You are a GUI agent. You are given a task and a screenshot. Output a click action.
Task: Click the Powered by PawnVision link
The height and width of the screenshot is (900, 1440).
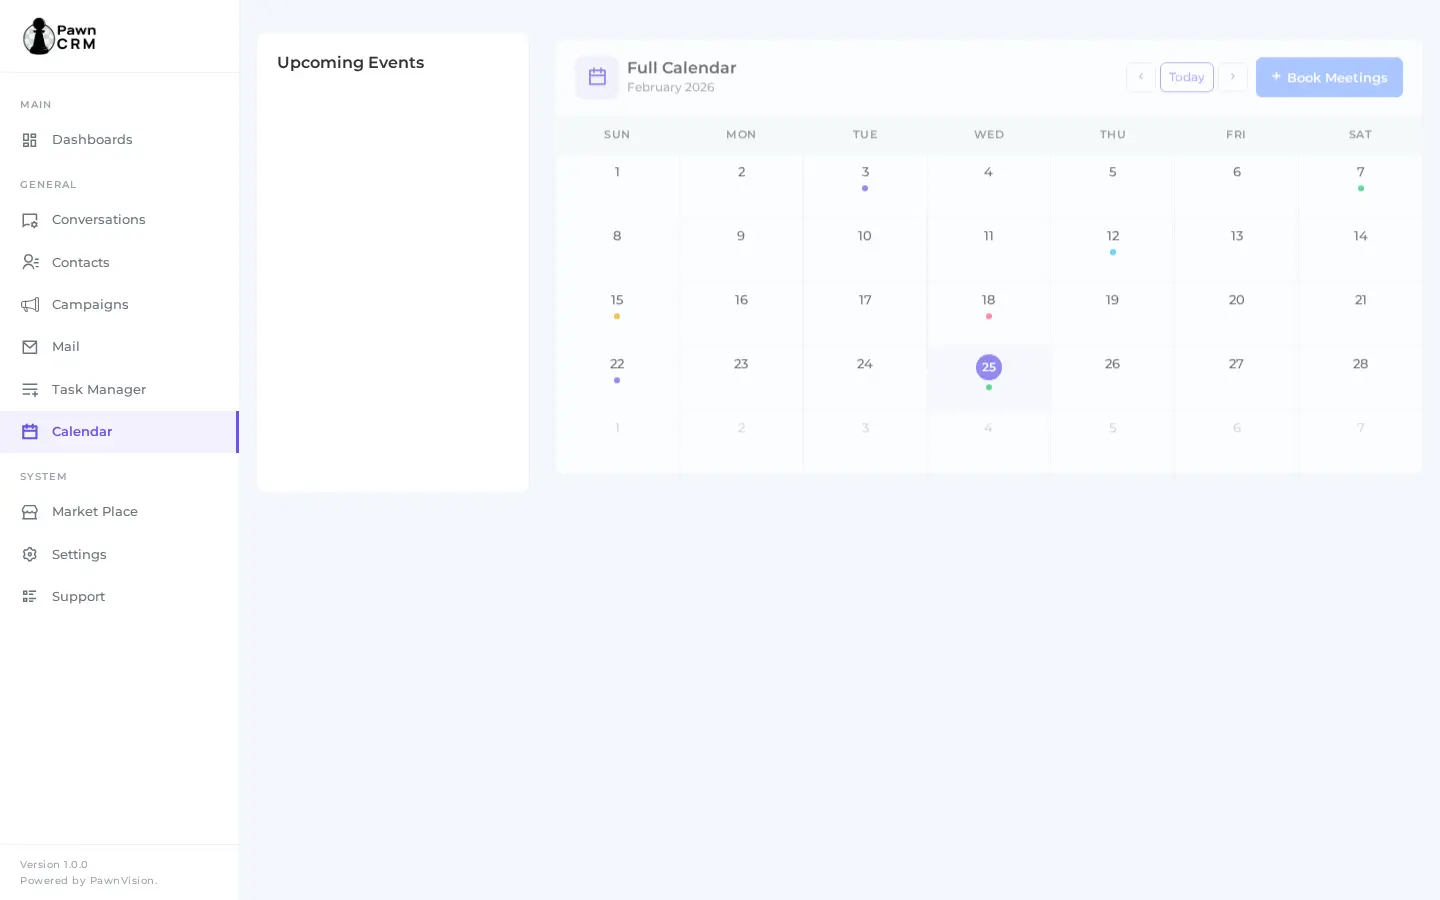coord(87,881)
